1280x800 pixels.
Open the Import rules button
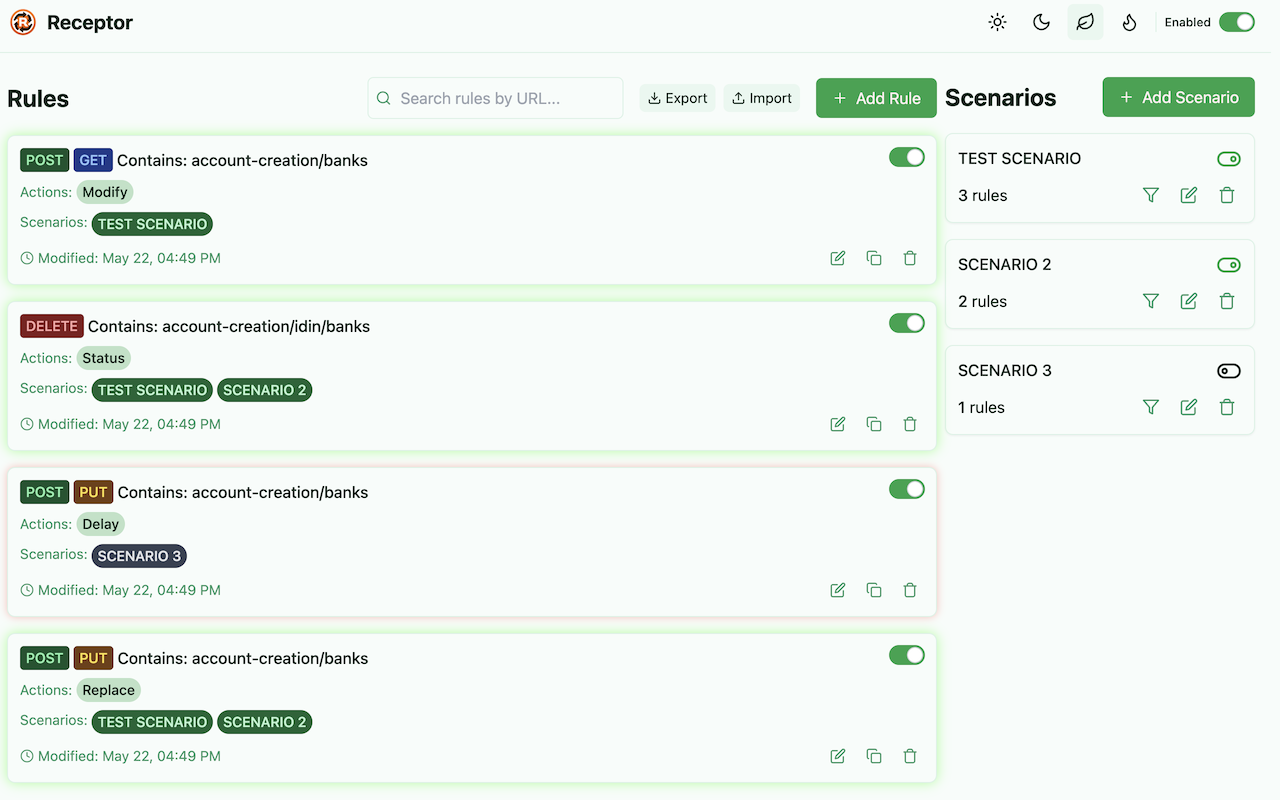coord(762,98)
